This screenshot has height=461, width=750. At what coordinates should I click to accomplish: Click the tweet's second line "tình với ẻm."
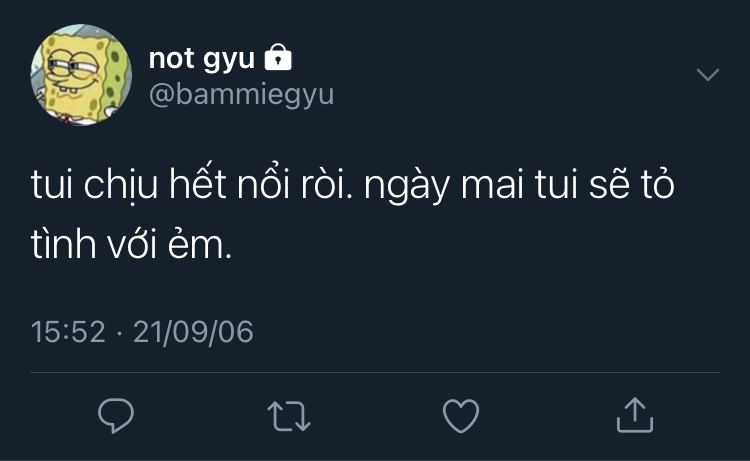tap(132, 246)
